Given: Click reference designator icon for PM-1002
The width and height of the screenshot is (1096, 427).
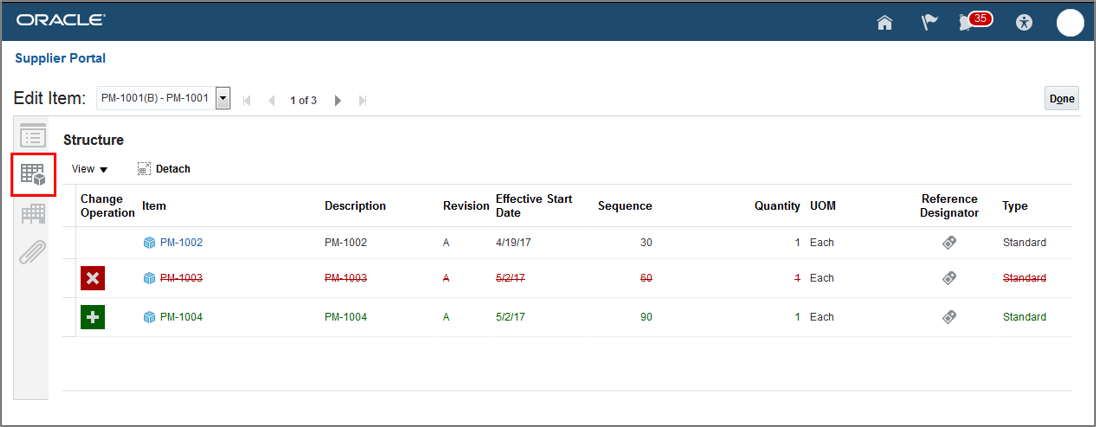Looking at the screenshot, I should click(949, 242).
